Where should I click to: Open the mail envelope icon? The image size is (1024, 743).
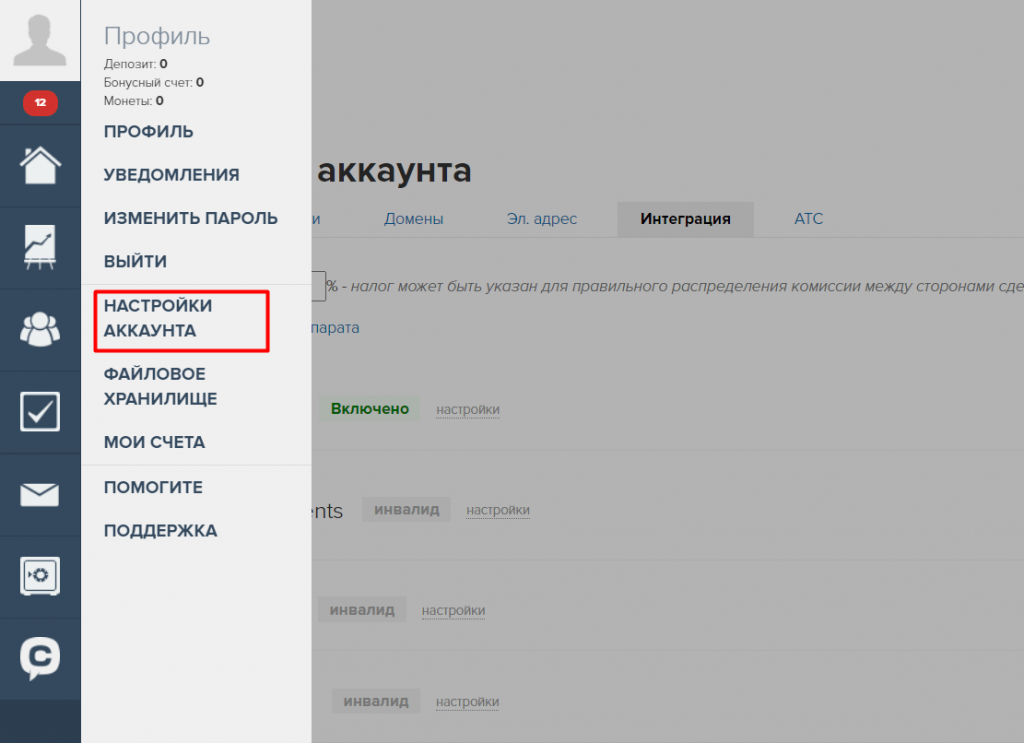coord(40,494)
